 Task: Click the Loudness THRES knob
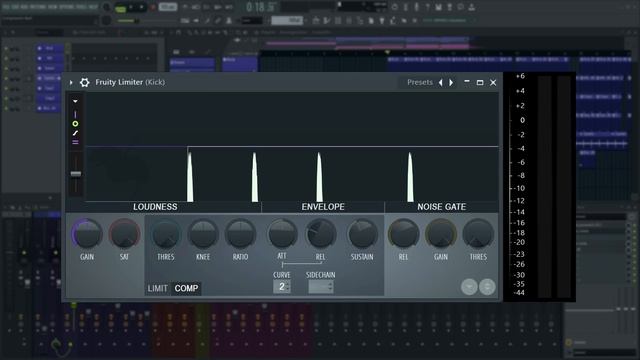[x=166, y=234]
